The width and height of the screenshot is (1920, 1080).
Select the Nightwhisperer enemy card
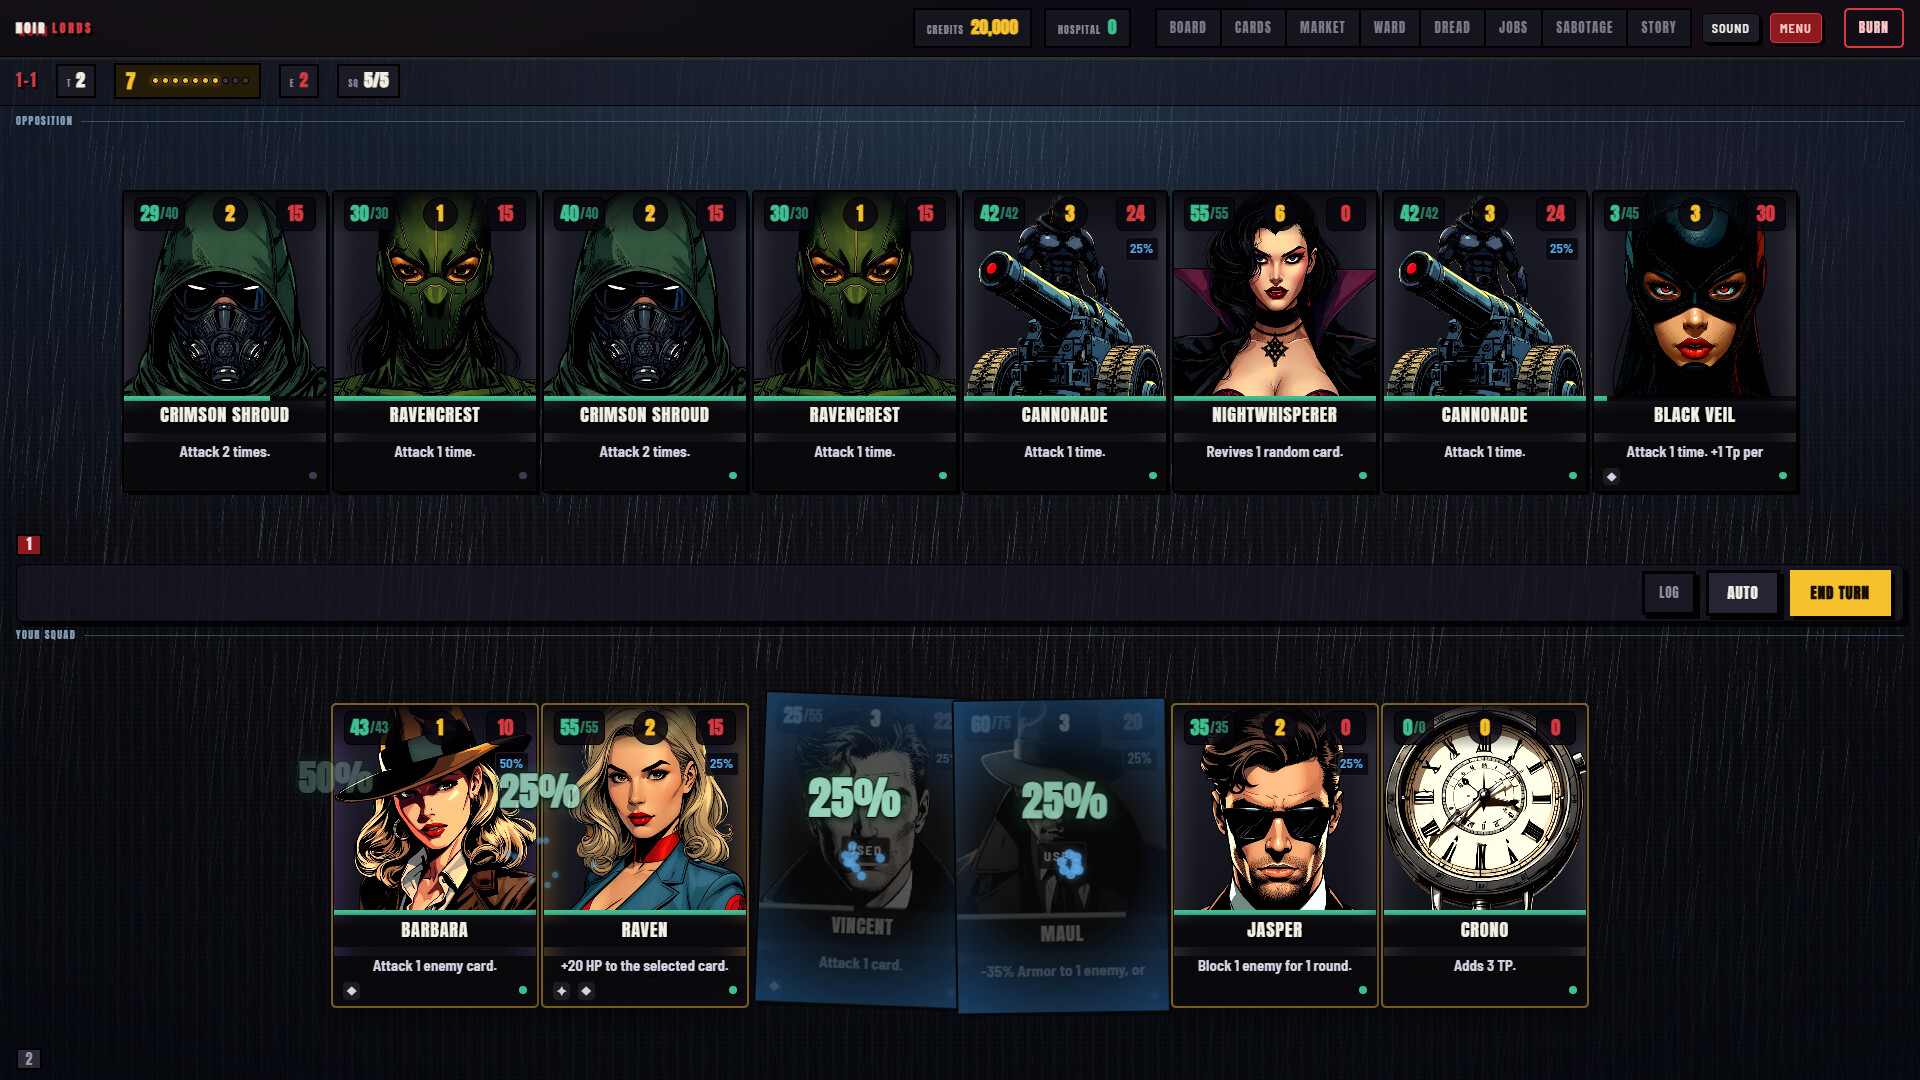coord(1274,342)
